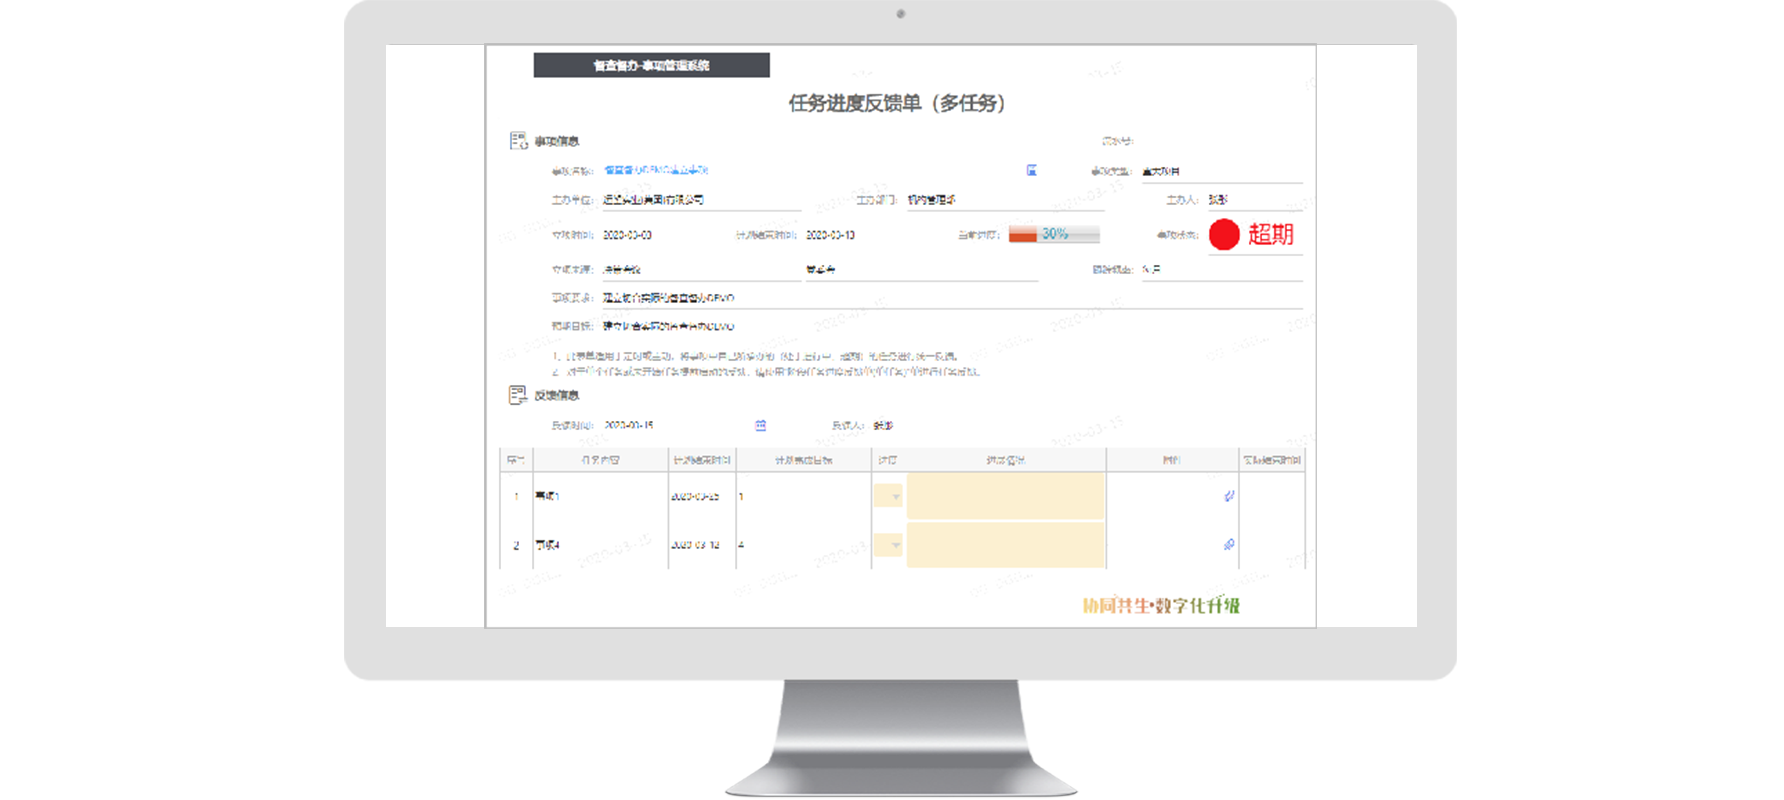
Task: Open the calendar picker beside feedback date
Action: tap(760, 426)
